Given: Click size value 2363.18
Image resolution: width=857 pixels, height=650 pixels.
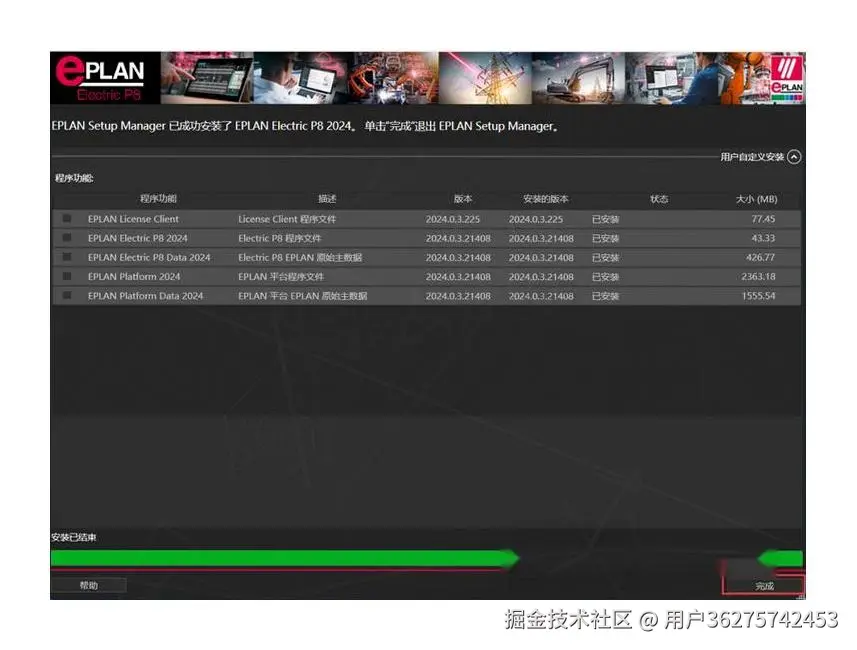Looking at the screenshot, I should 758,276.
